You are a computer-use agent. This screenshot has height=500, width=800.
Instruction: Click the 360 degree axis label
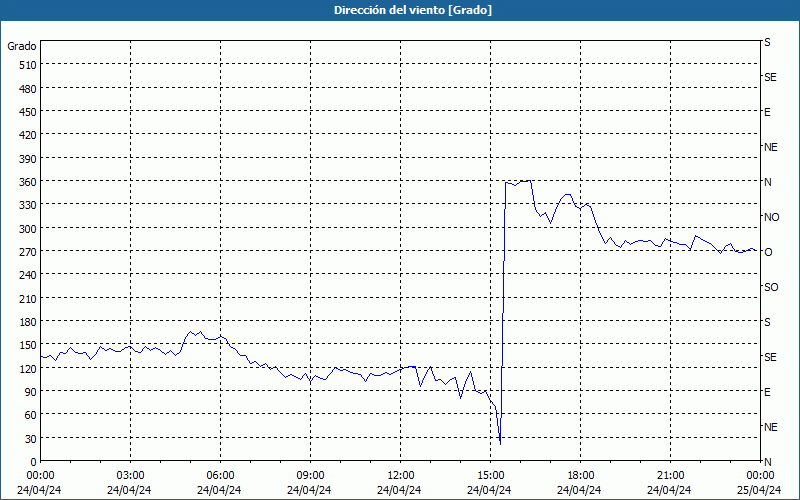point(28,182)
